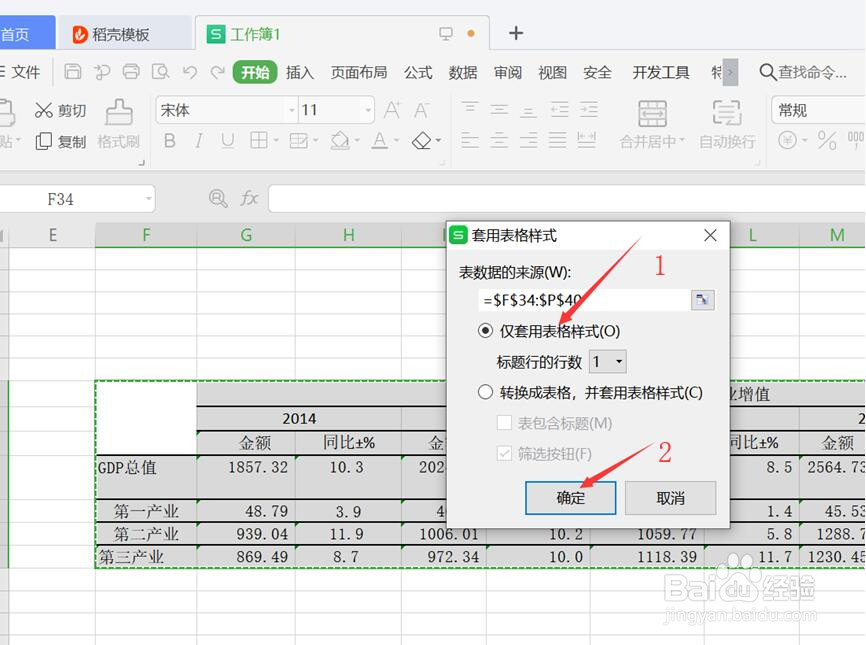Select column G header
Viewport: 866px width, 645px height.
click(246, 235)
